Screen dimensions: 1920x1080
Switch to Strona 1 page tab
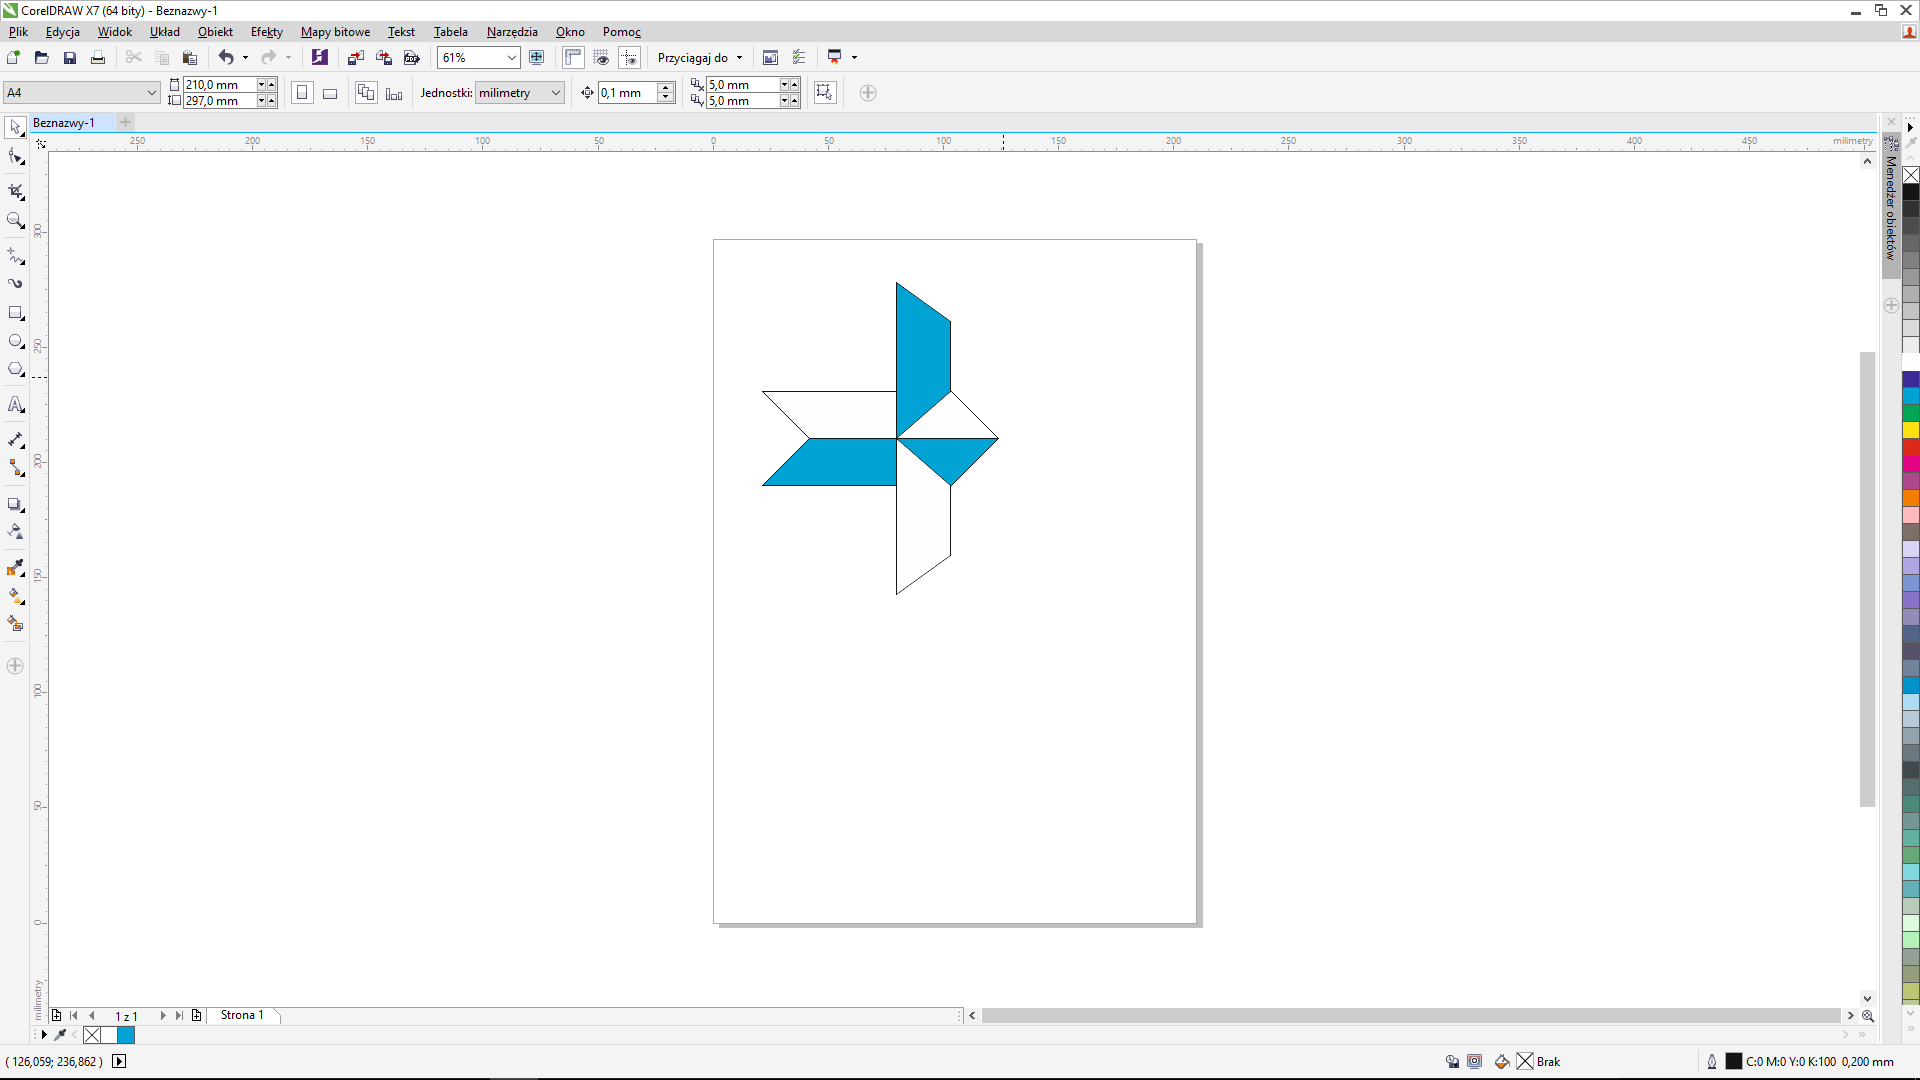(x=242, y=1015)
